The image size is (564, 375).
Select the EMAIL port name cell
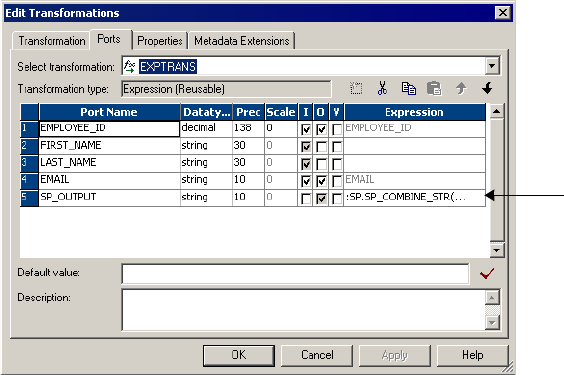click(109, 180)
